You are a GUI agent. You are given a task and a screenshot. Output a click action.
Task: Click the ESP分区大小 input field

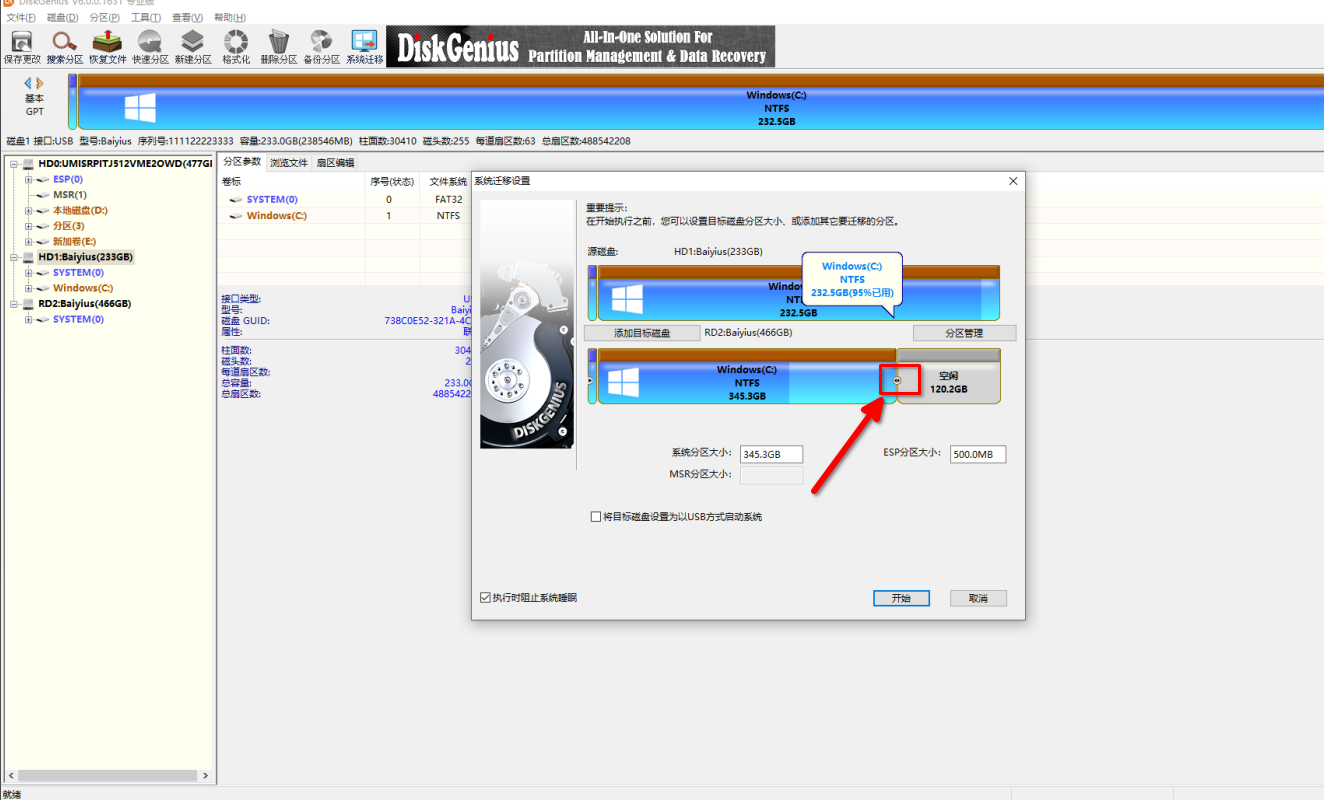pos(977,454)
